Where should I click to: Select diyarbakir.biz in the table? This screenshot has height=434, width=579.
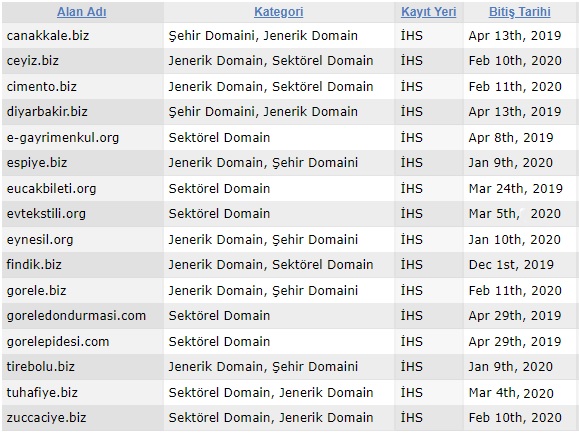[x=47, y=112]
